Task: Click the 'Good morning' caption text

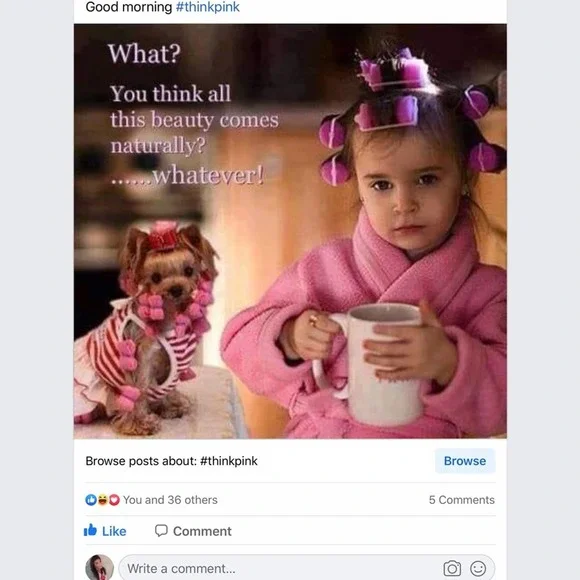Action: point(129,7)
